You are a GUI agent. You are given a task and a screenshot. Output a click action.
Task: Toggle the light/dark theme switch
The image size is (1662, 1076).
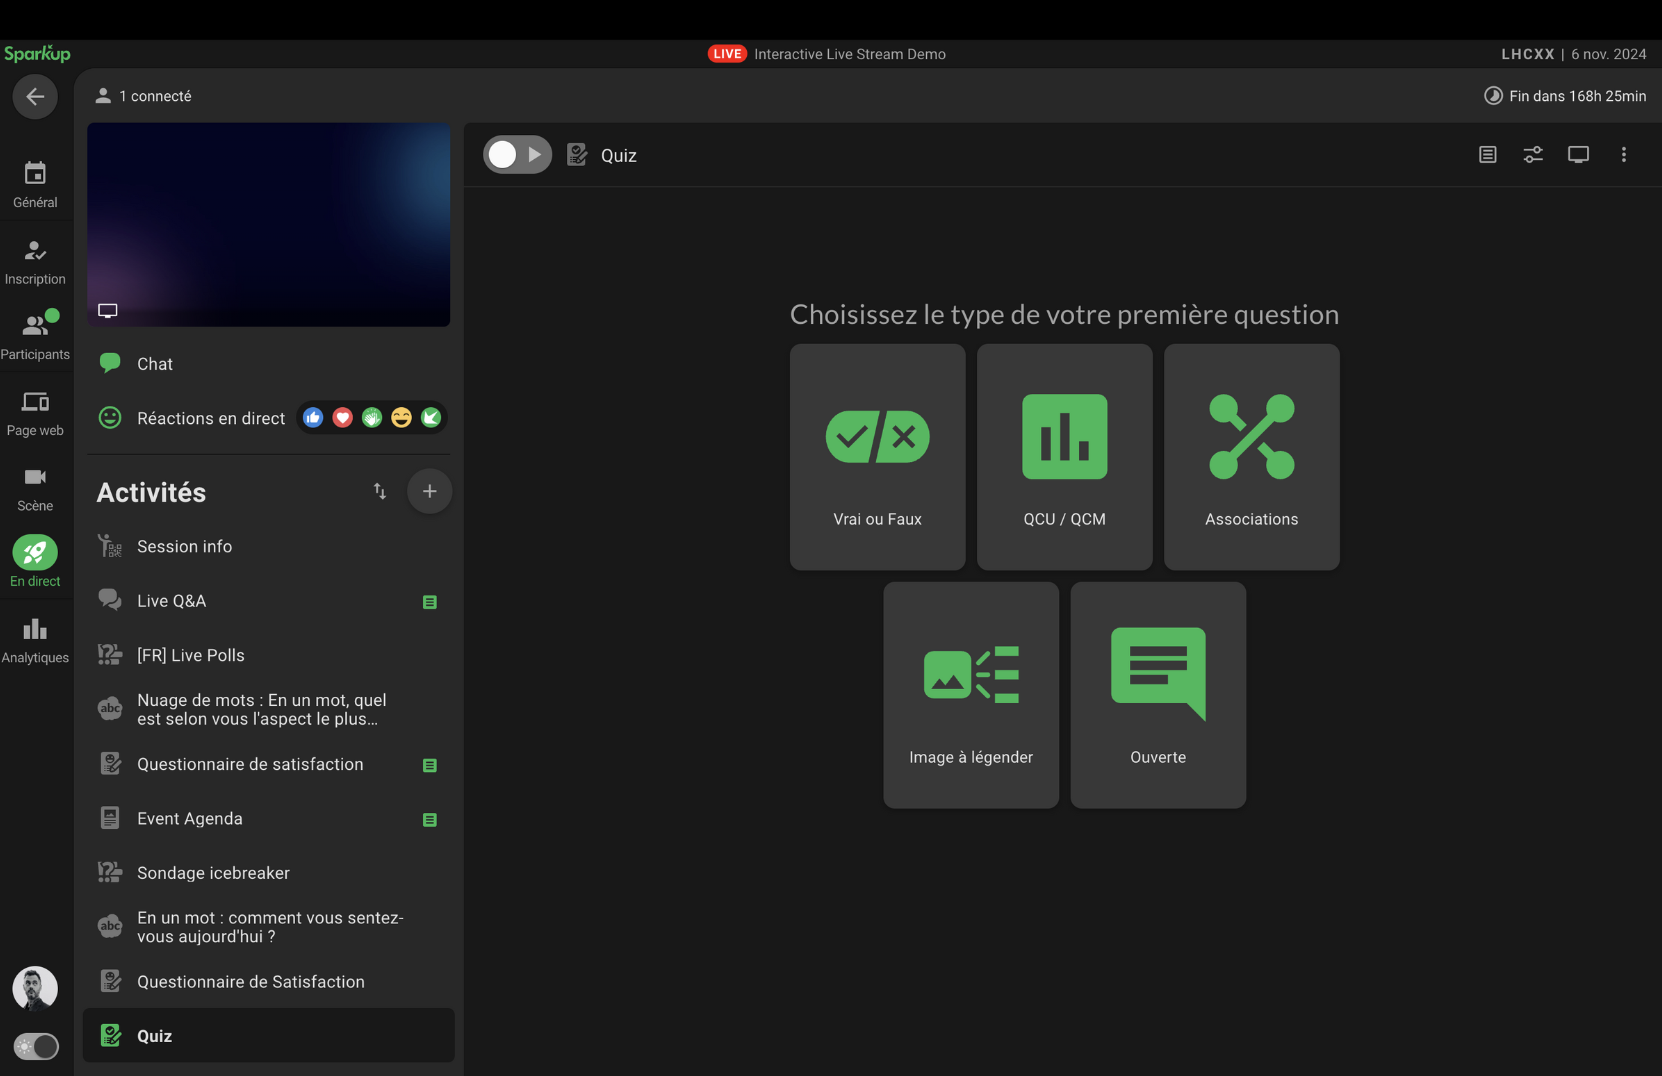[x=36, y=1047]
